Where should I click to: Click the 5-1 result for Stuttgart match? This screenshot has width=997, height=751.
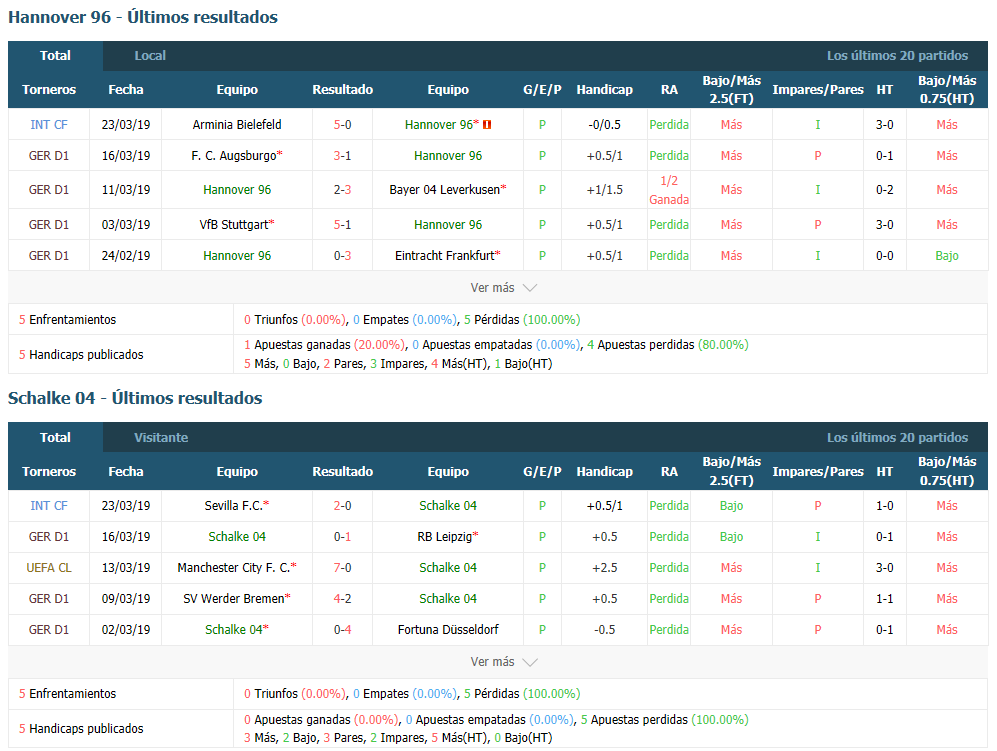click(343, 224)
